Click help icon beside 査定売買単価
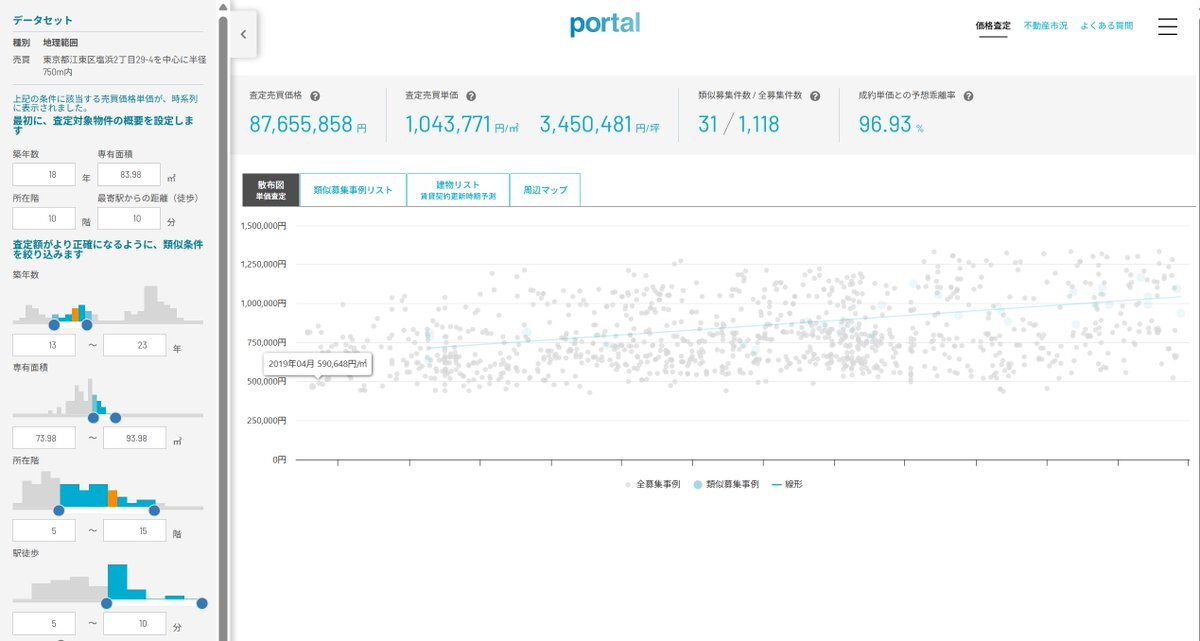 click(x=471, y=96)
